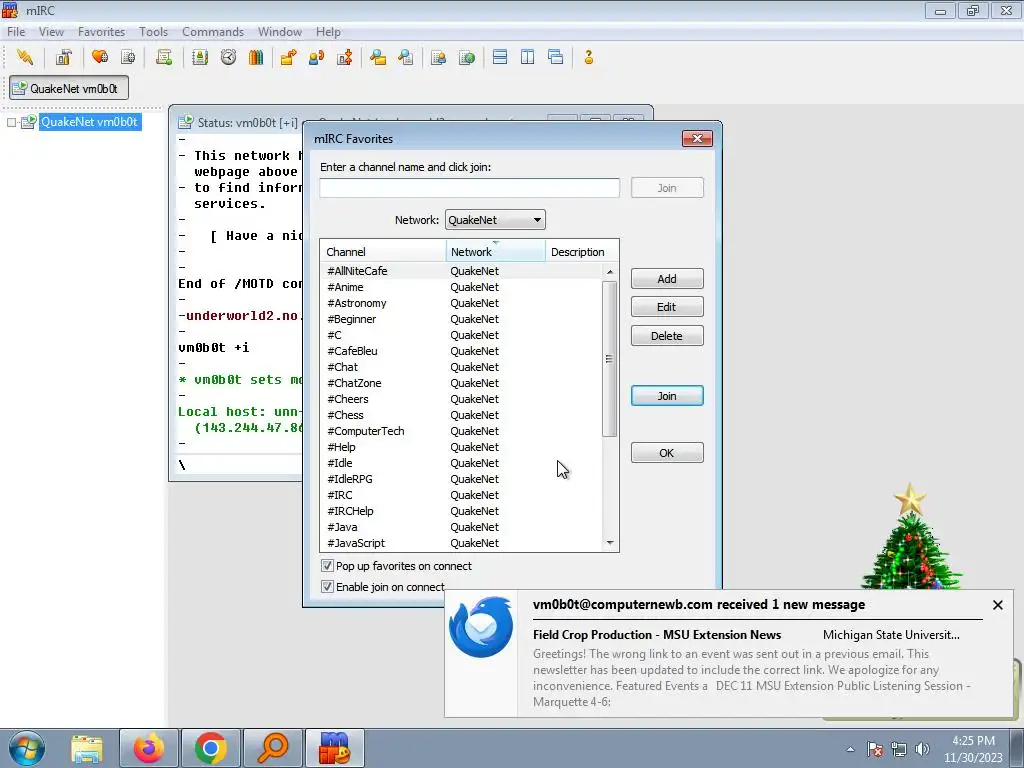Open Chrome from the taskbar
The width and height of the screenshot is (1024, 768).
(x=210, y=748)
